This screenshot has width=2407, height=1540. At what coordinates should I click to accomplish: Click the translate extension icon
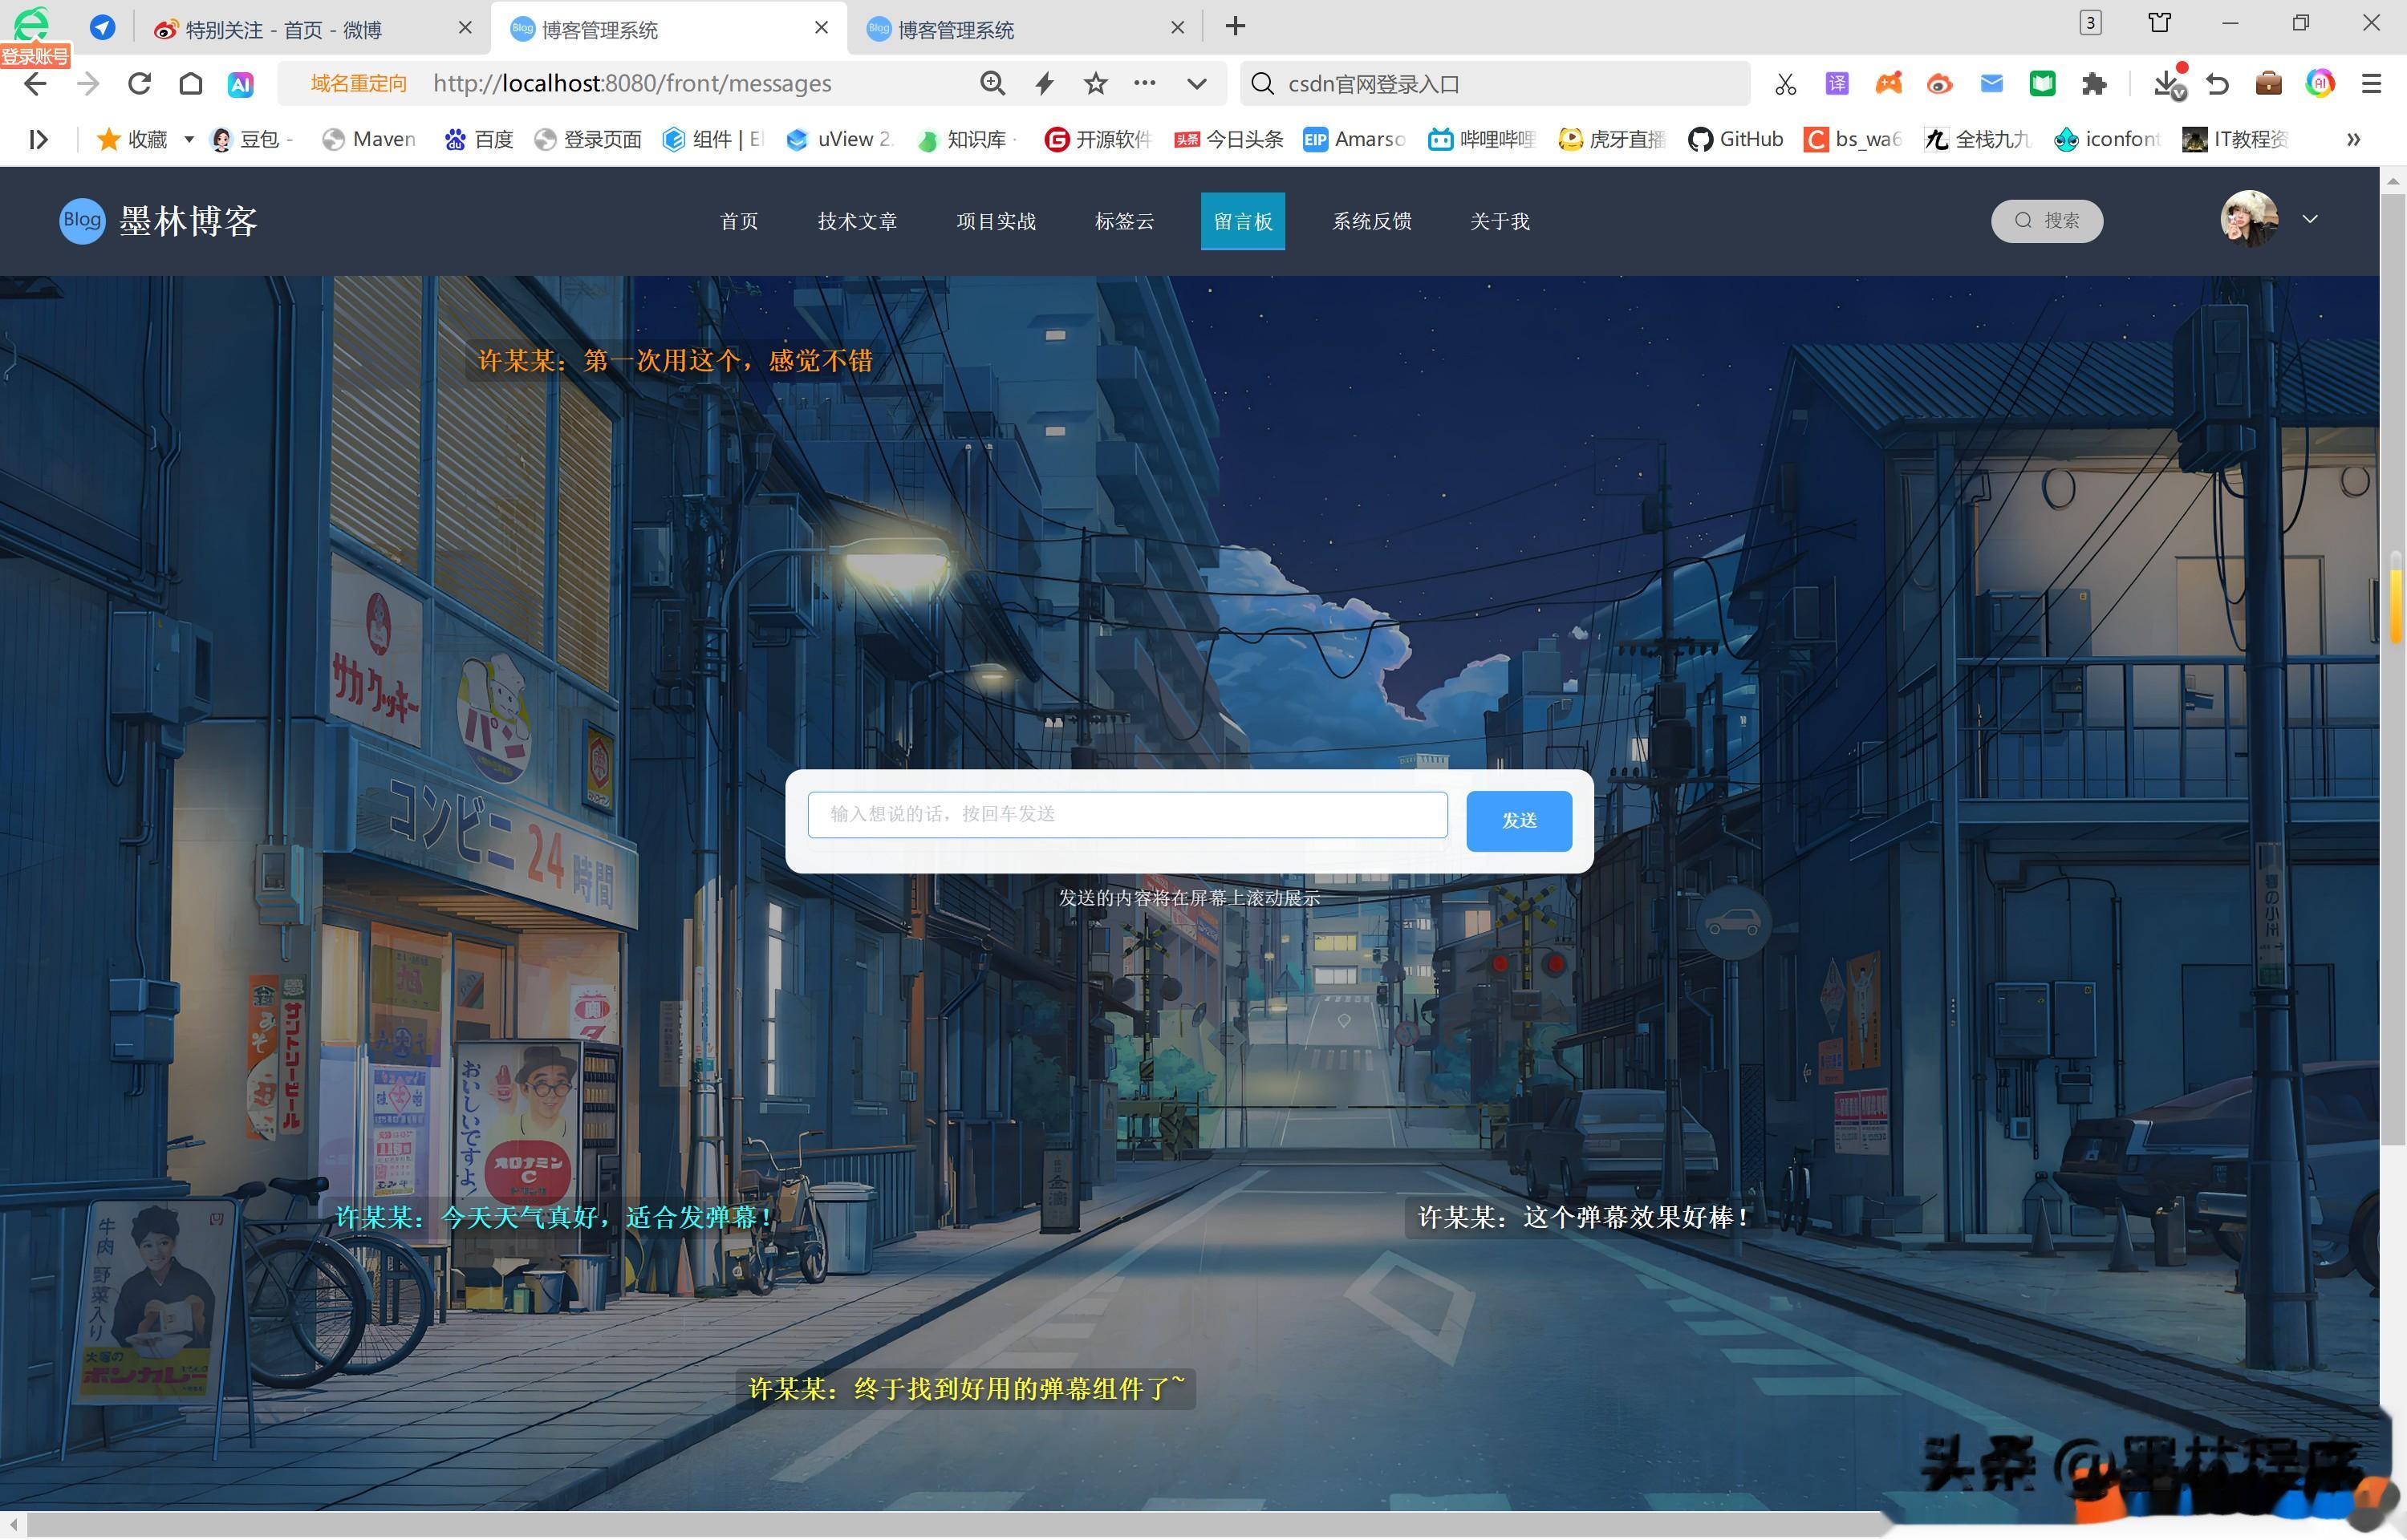click(1837, 84)
